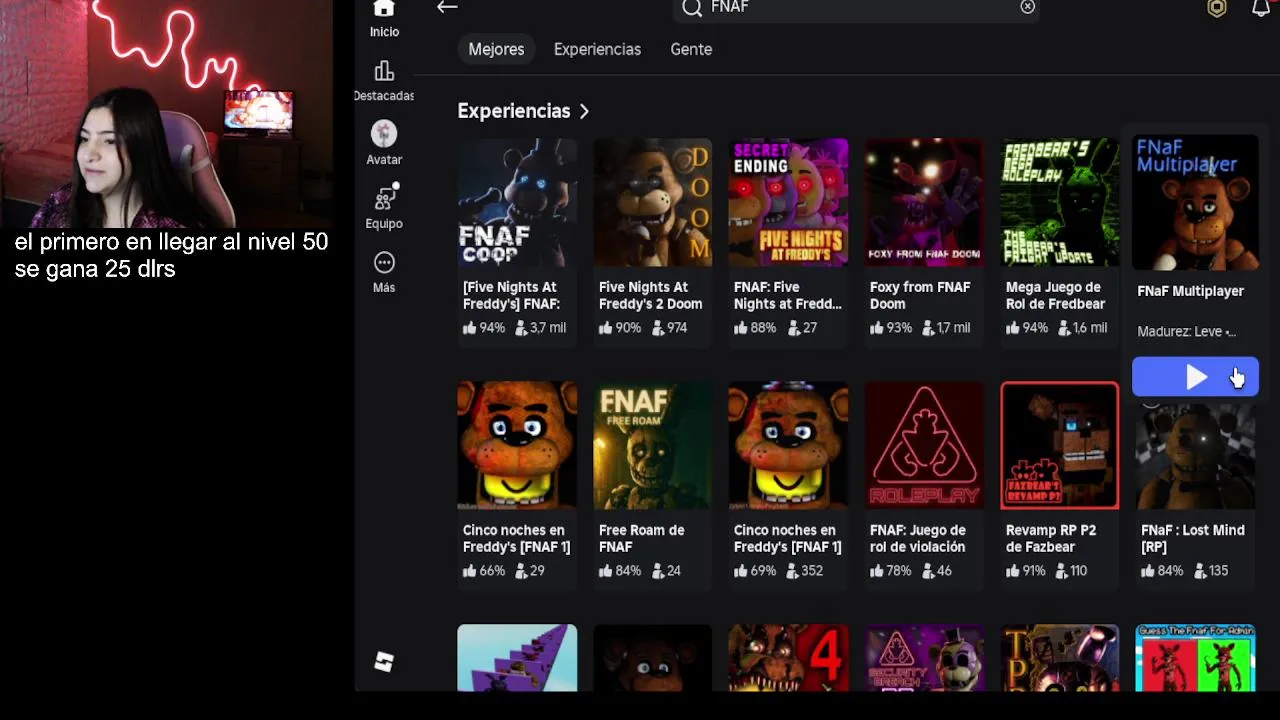The width and height of the screenshot is (1280, 720).
Task: Open the red Roleplay logo thumbnail
Action: click(924, 445)
